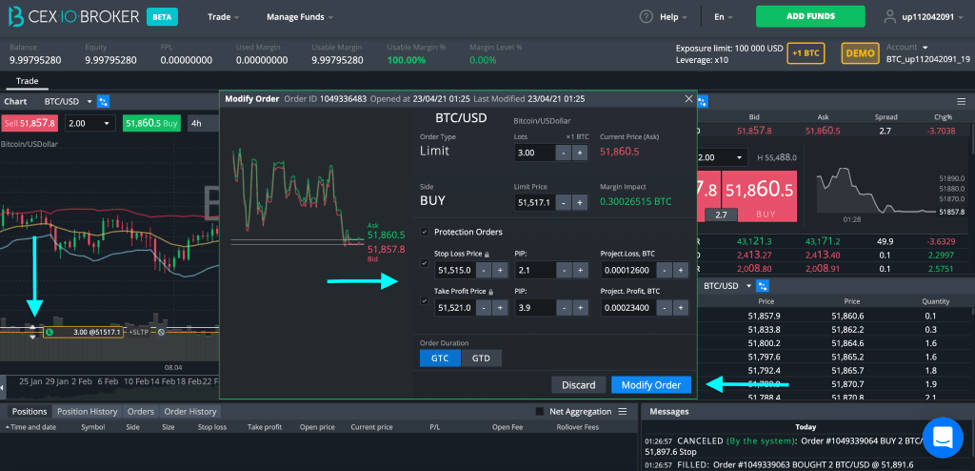Switch to the Positions tab
975x471 pixels.
pos(29,411)
